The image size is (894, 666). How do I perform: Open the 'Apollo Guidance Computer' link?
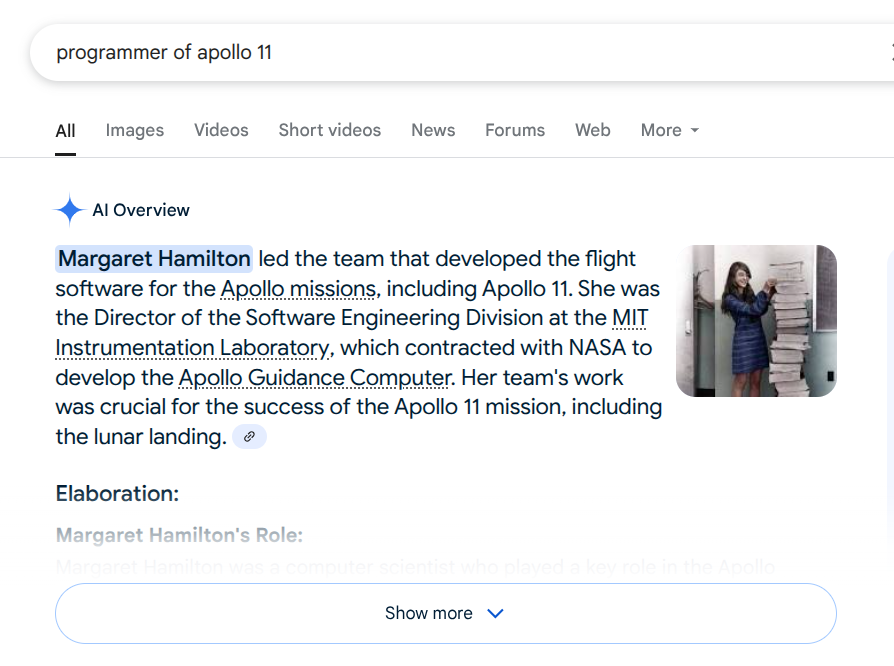click(x=314, y=378)
